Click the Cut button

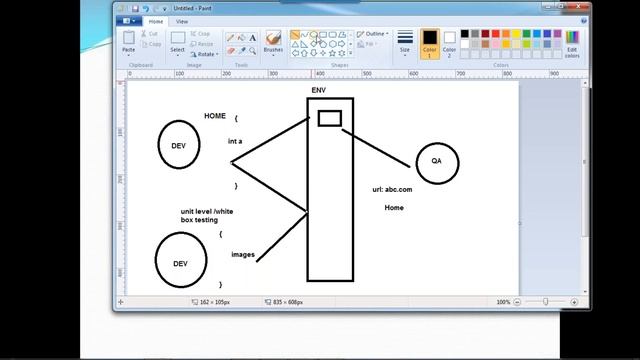149,34
